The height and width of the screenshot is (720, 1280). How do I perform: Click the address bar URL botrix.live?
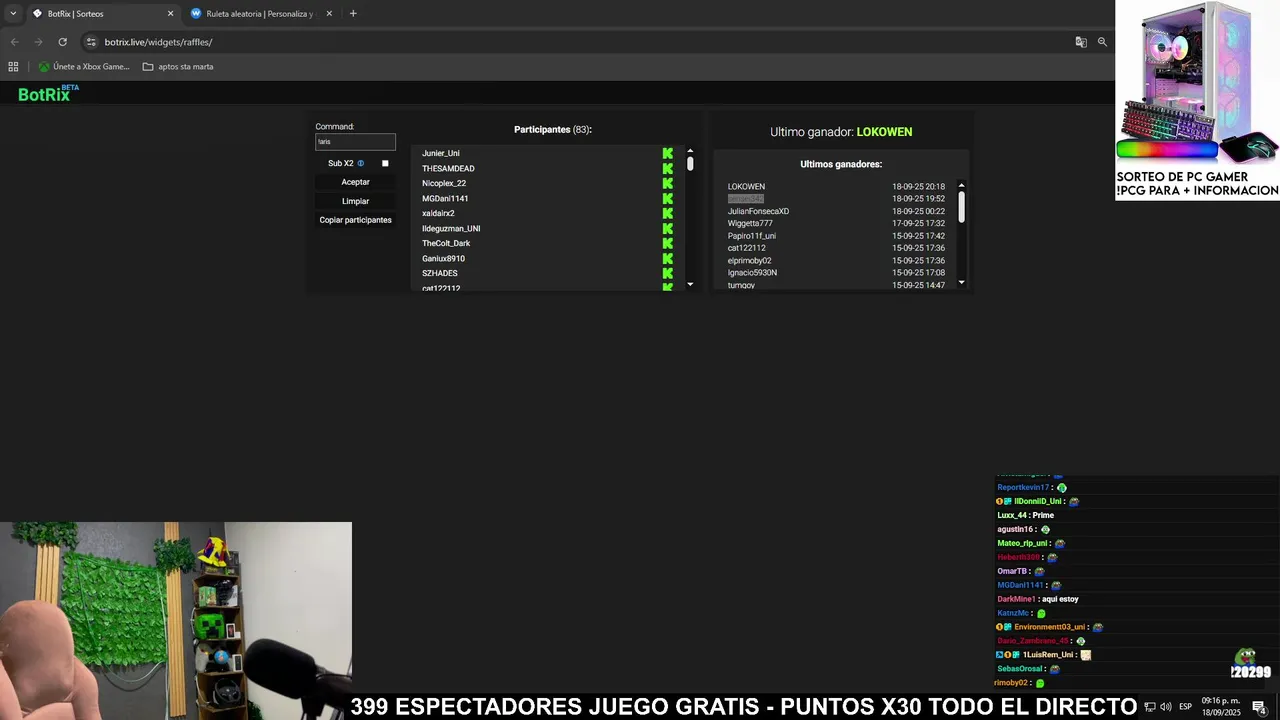pos(158,42)
